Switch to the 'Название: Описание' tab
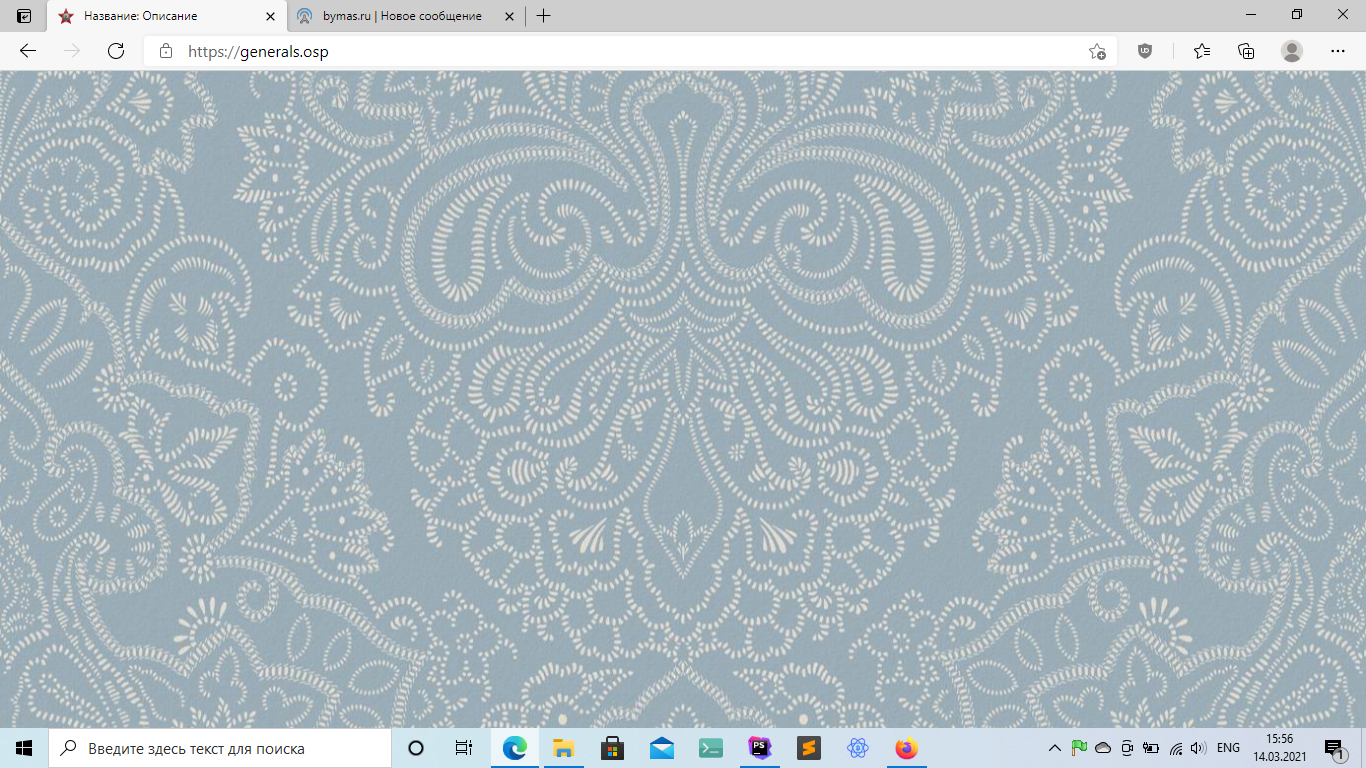Image resolution: width=1366 pixels, height=768 pixels. pos(167,16)
